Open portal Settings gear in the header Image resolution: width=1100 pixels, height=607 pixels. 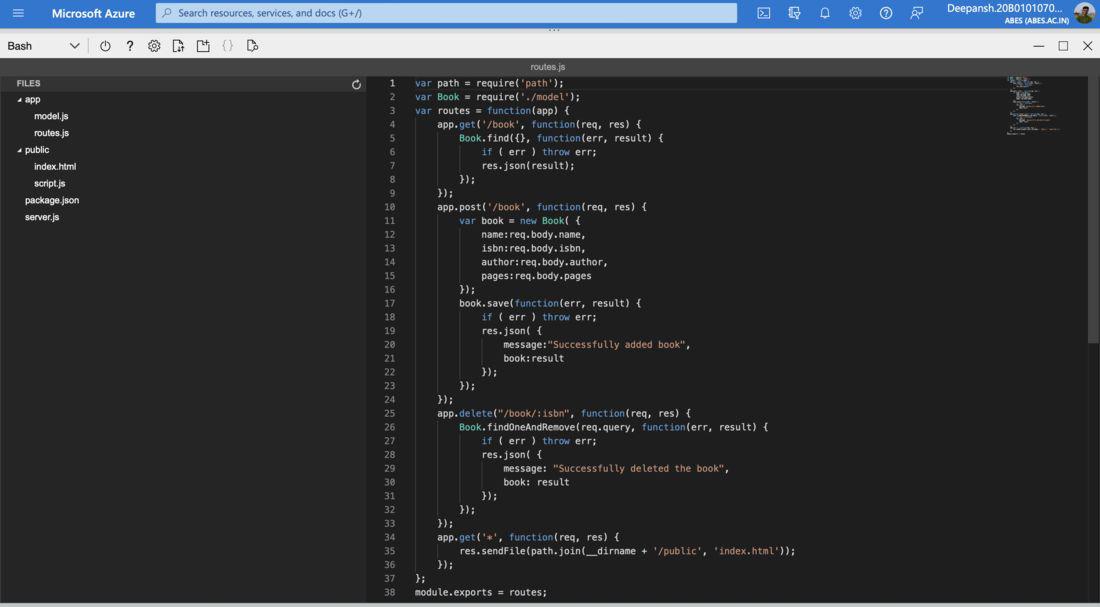coord(855,13)
